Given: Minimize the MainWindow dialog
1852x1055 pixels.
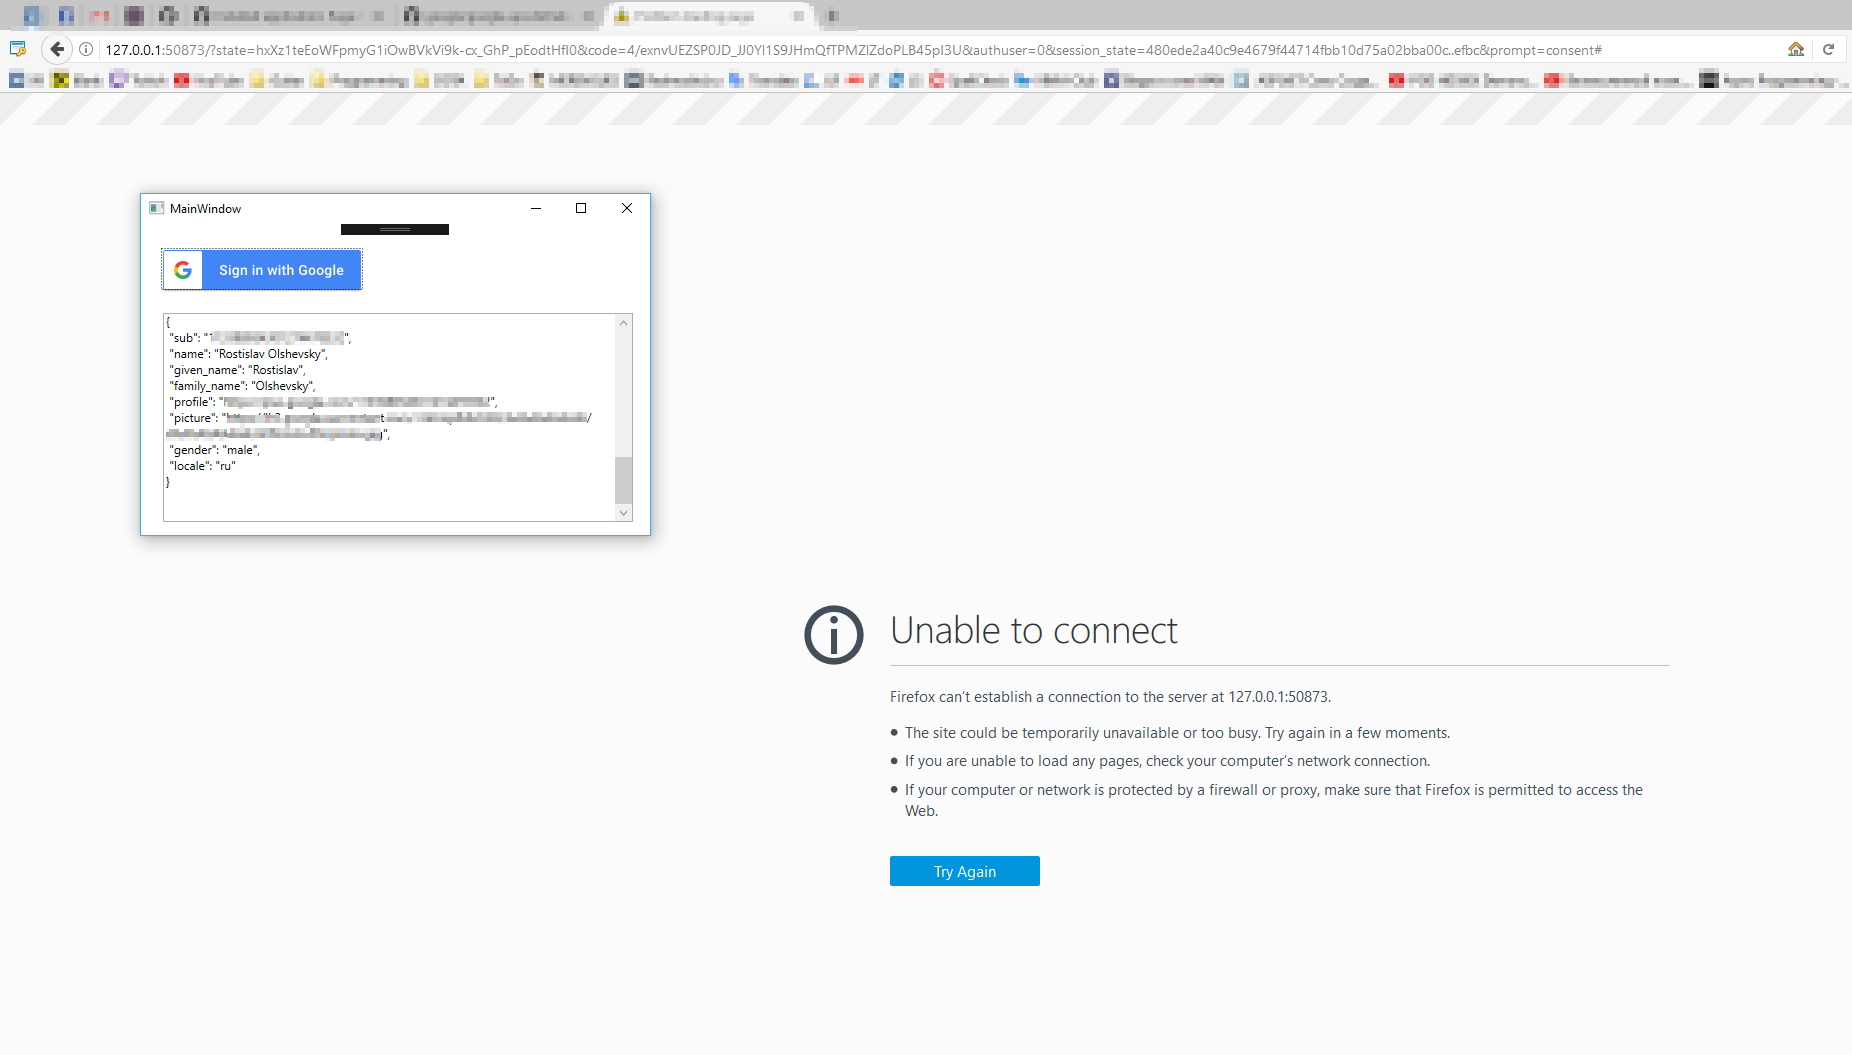Looking at the screenshot, I should 536,208.
